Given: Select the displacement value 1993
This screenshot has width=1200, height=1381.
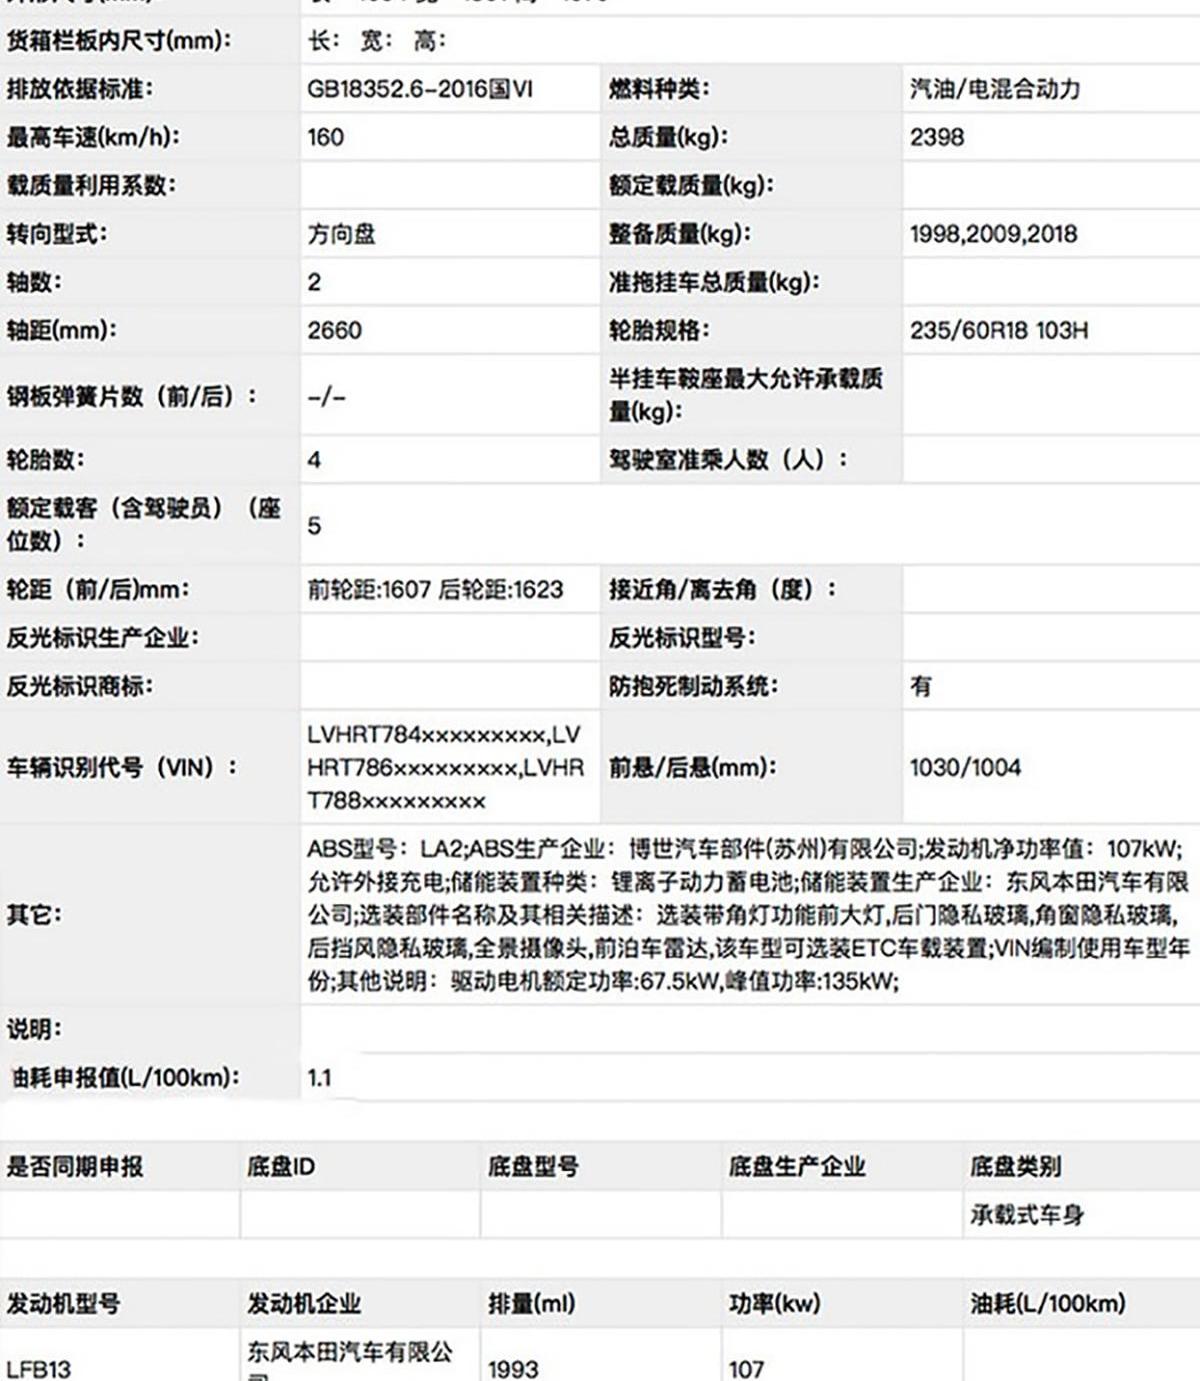Looking at the screenshot, I should click(513, 1368).
